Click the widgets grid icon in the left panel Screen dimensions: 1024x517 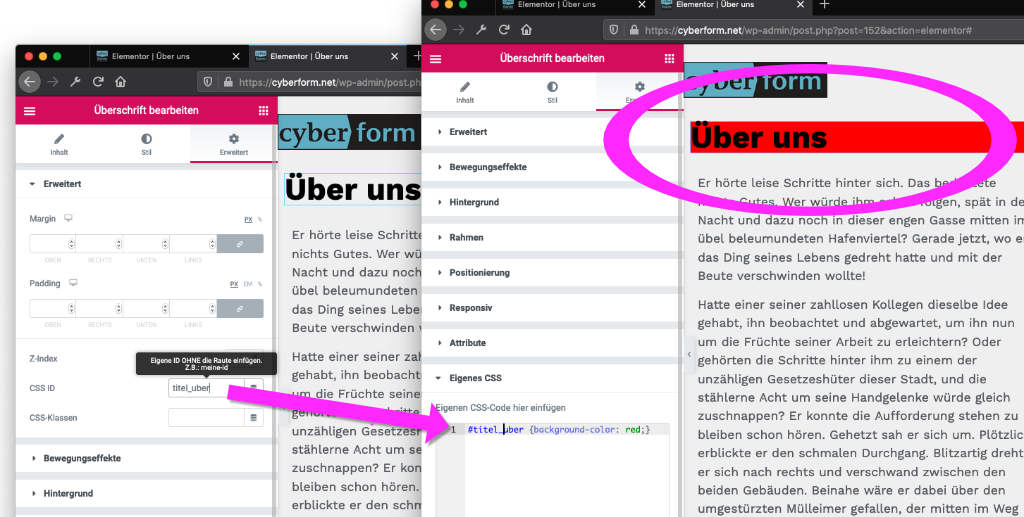tap(263, 111)
